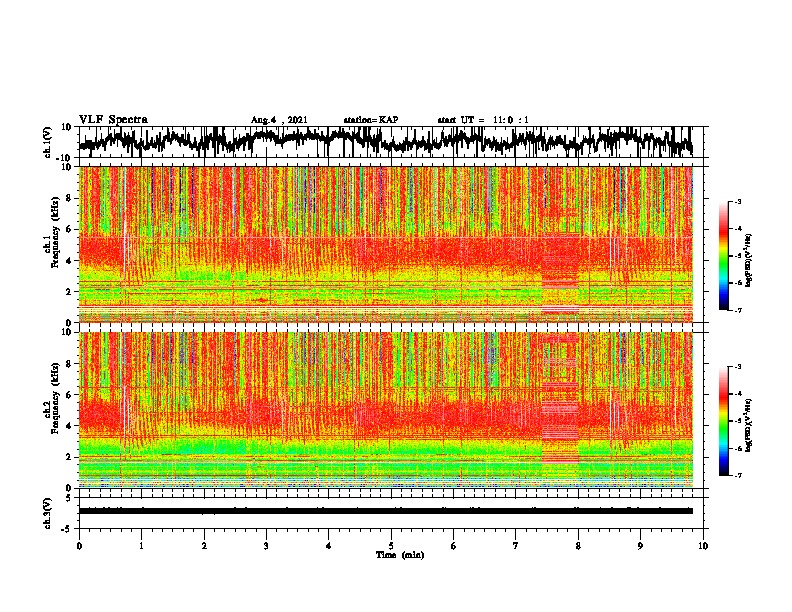
Task: Click time axis tick label "8"
Action: pos(578,546)
